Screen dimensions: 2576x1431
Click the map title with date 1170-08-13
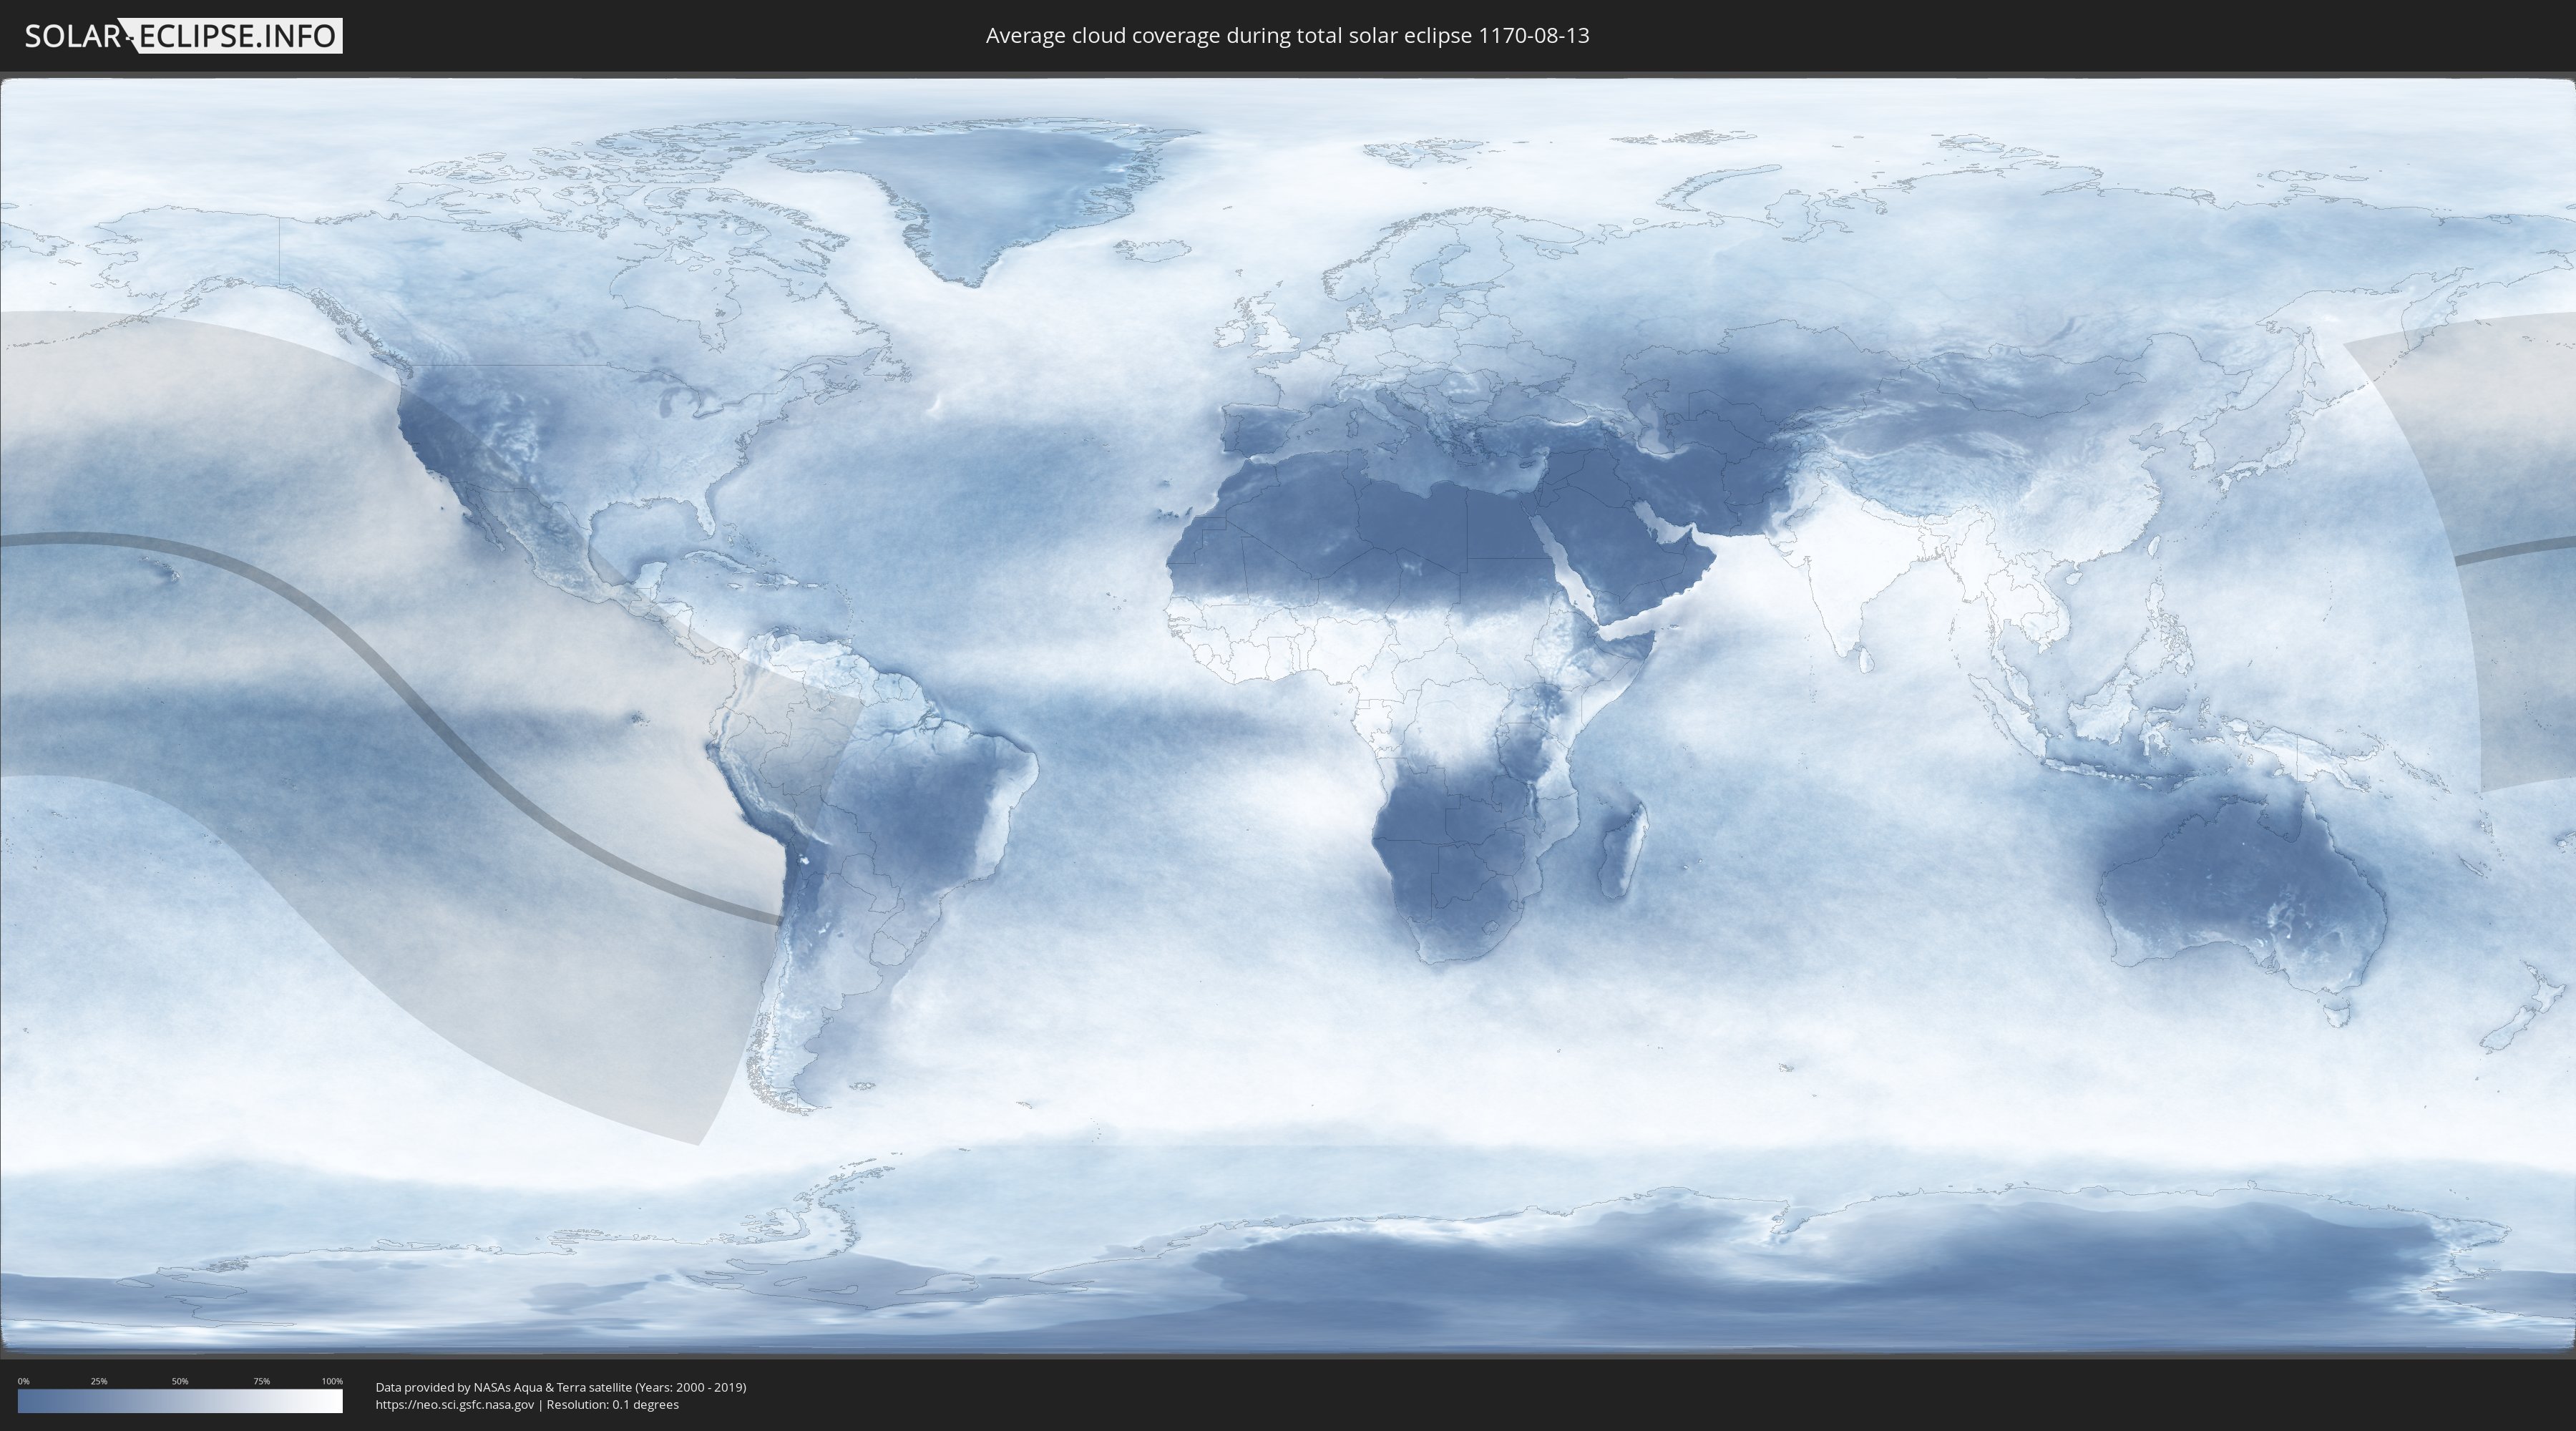point(1287,36)
